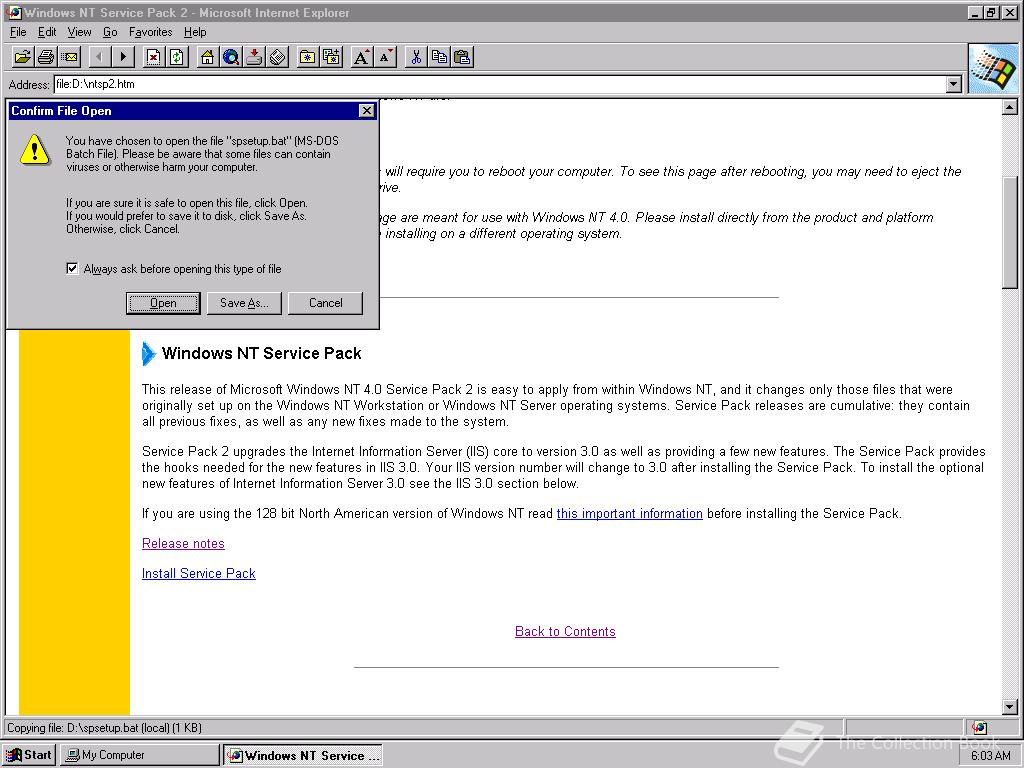1024x768 pixels.
Task: Increase font size with large A icon
Action: [362, 57]
